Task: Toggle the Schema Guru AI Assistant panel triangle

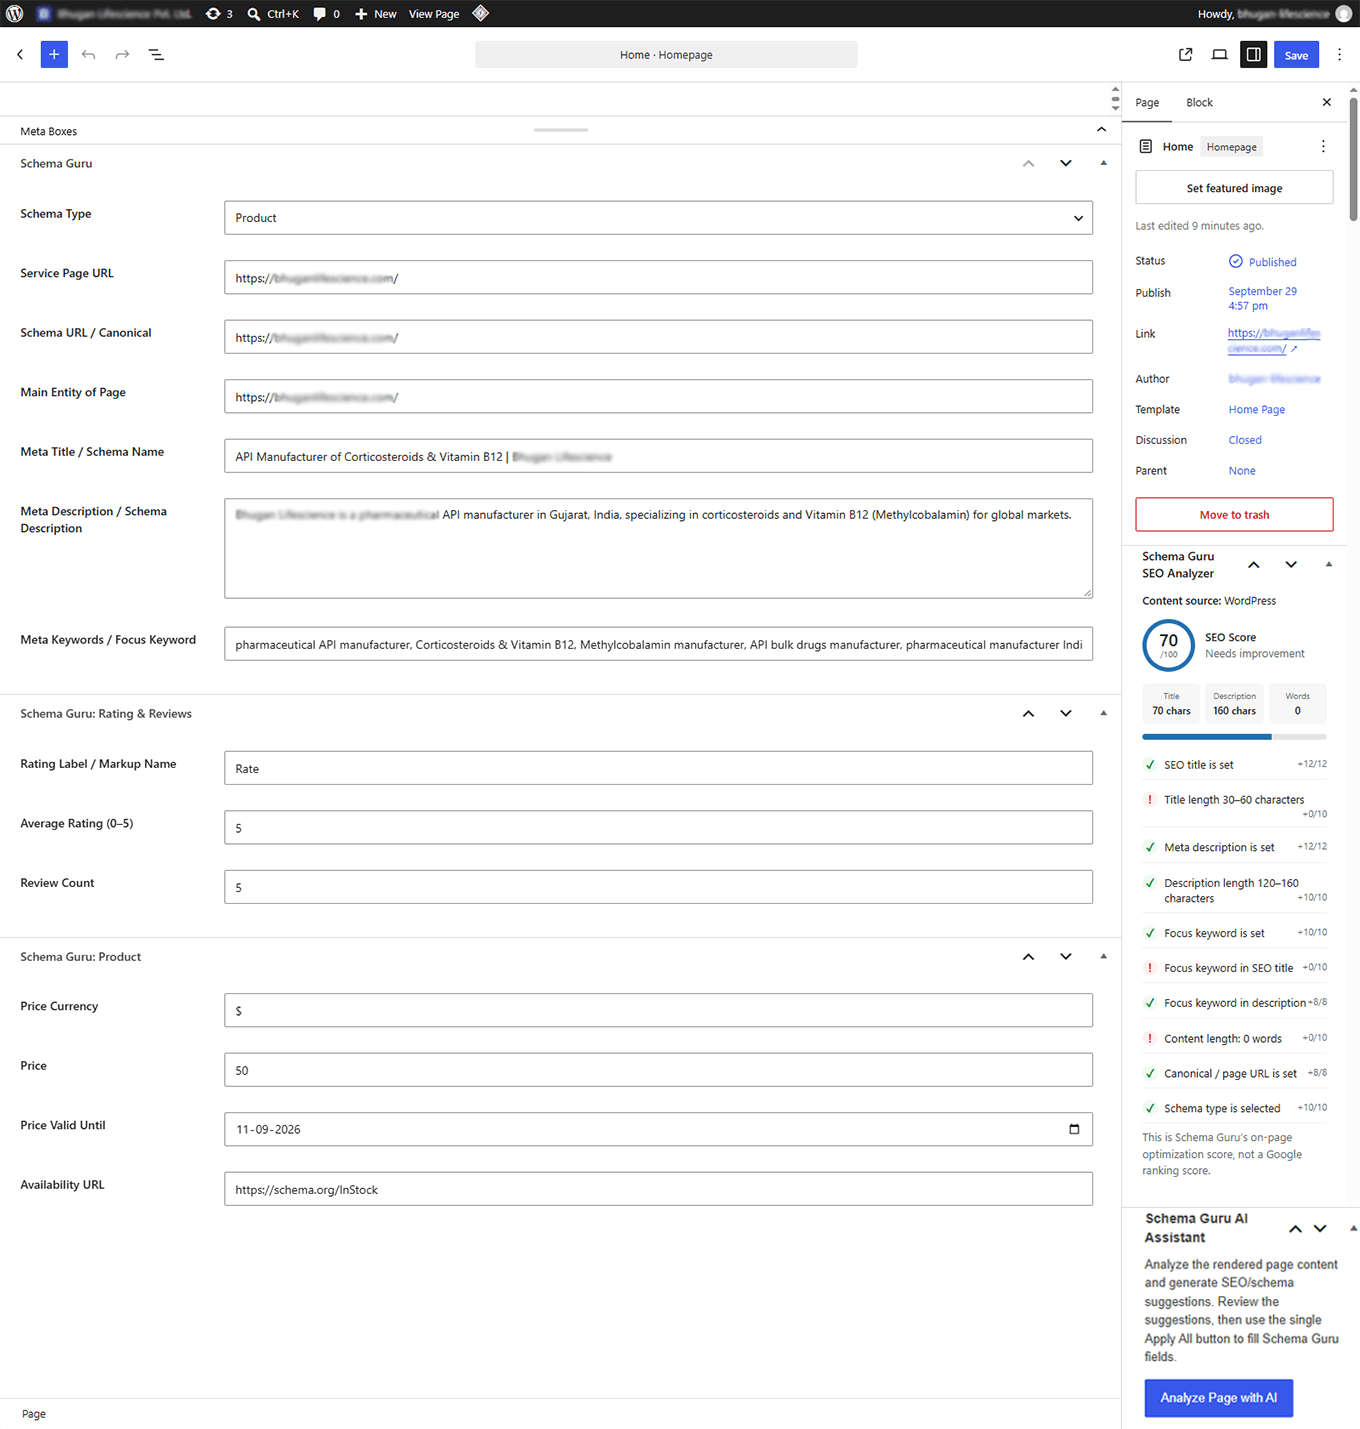Action: tap(1353, 1228)
